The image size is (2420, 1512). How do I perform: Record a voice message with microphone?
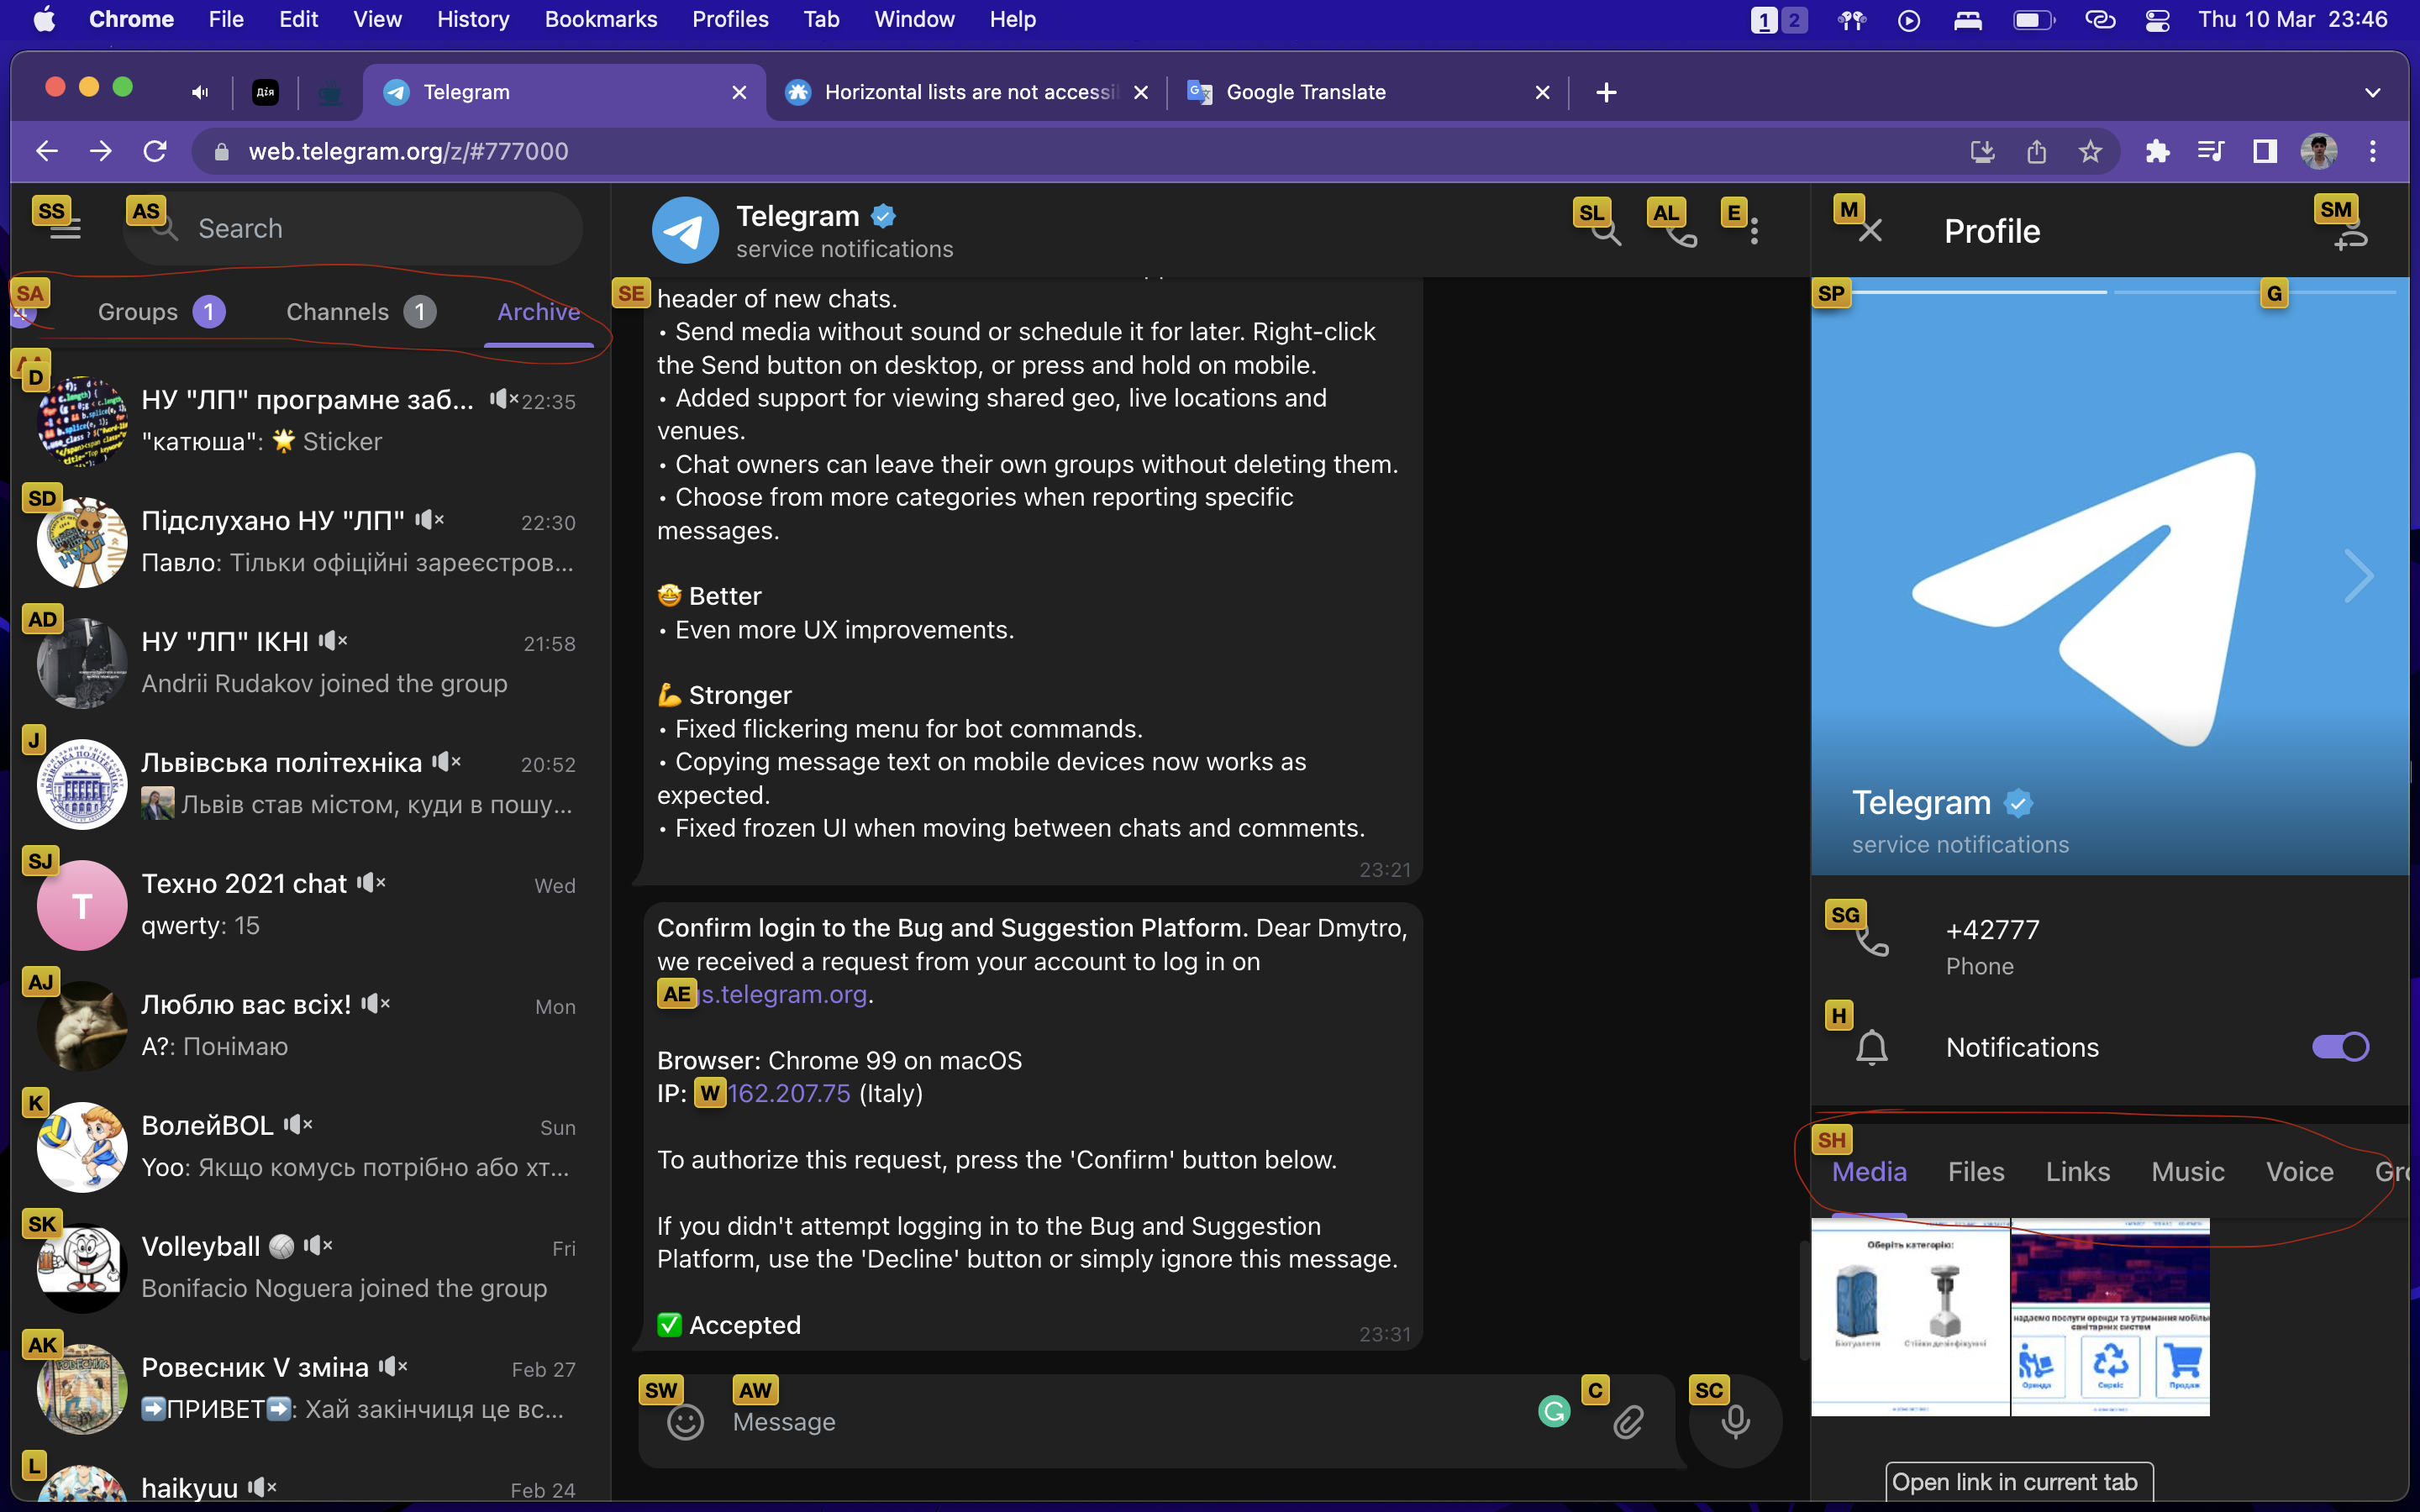[1735, 1421]
